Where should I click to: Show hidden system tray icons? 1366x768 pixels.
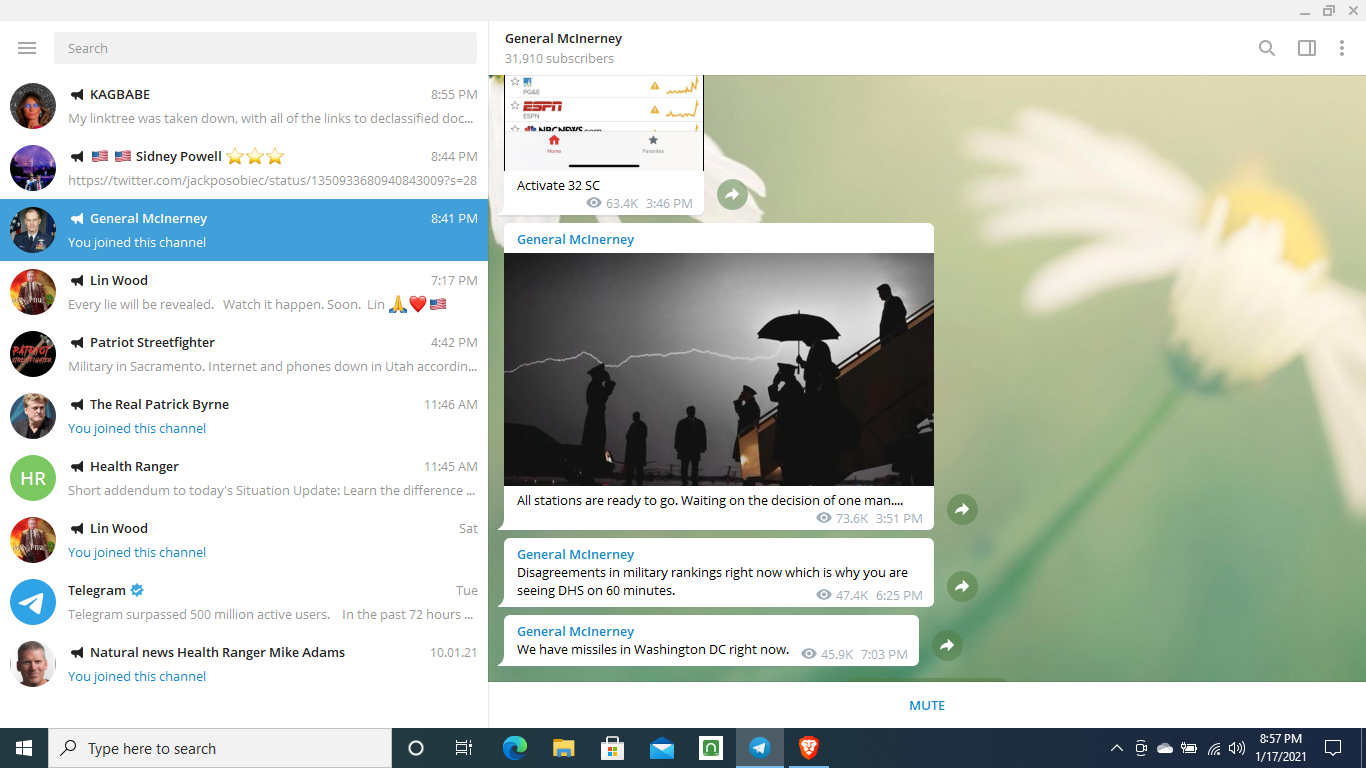[x=1116, y=748]
